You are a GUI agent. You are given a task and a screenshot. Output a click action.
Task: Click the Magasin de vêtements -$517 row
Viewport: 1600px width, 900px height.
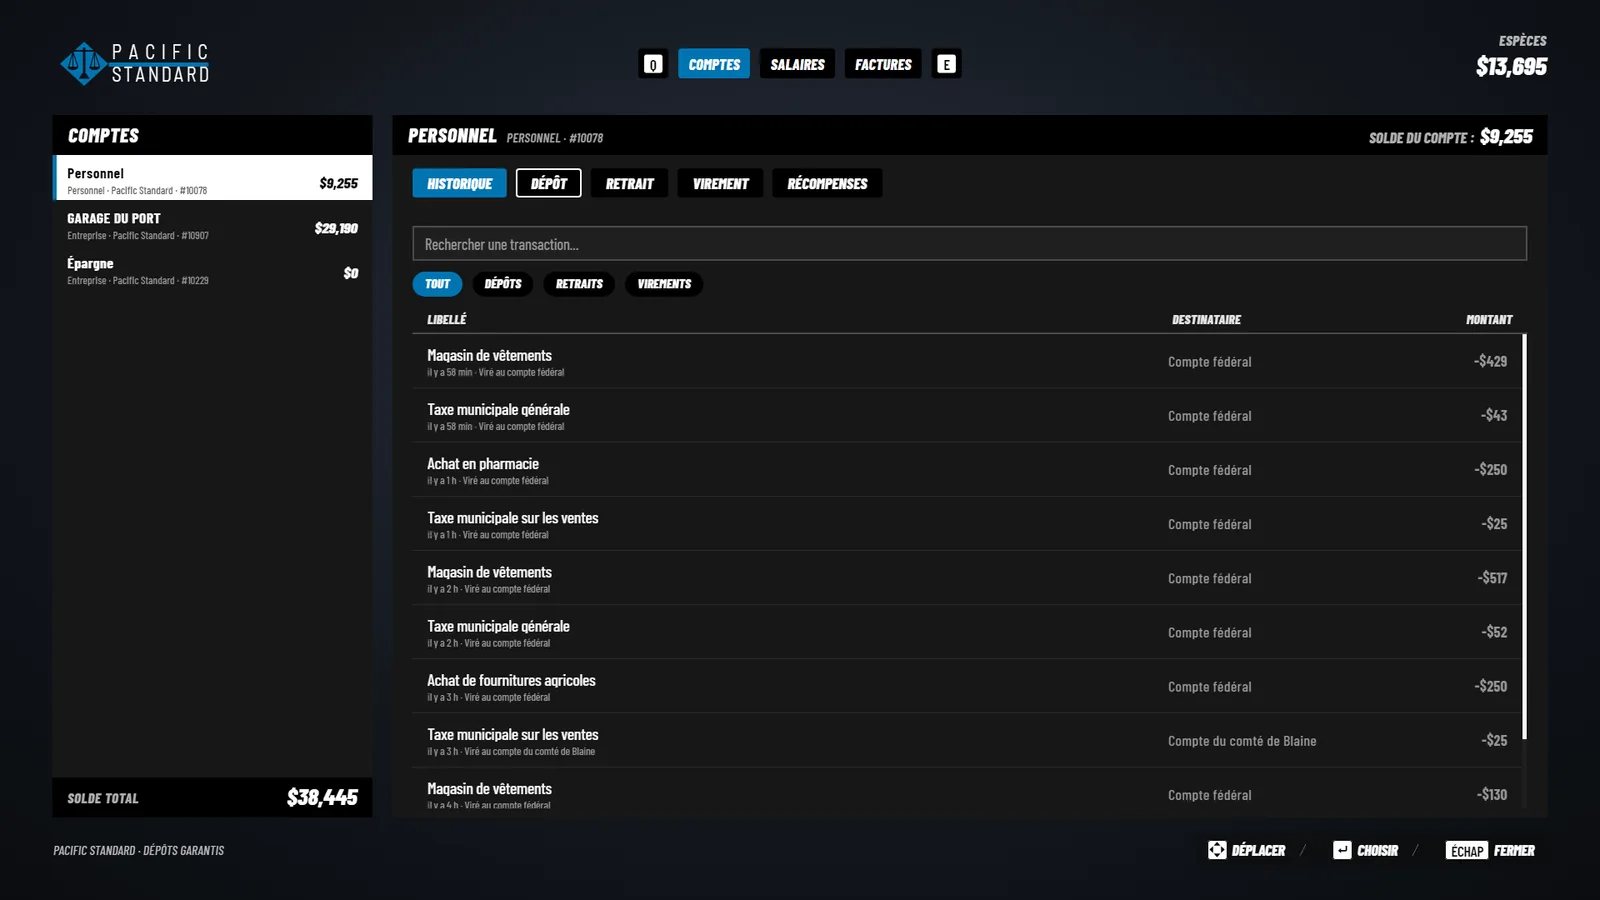[x=967, y=578]
